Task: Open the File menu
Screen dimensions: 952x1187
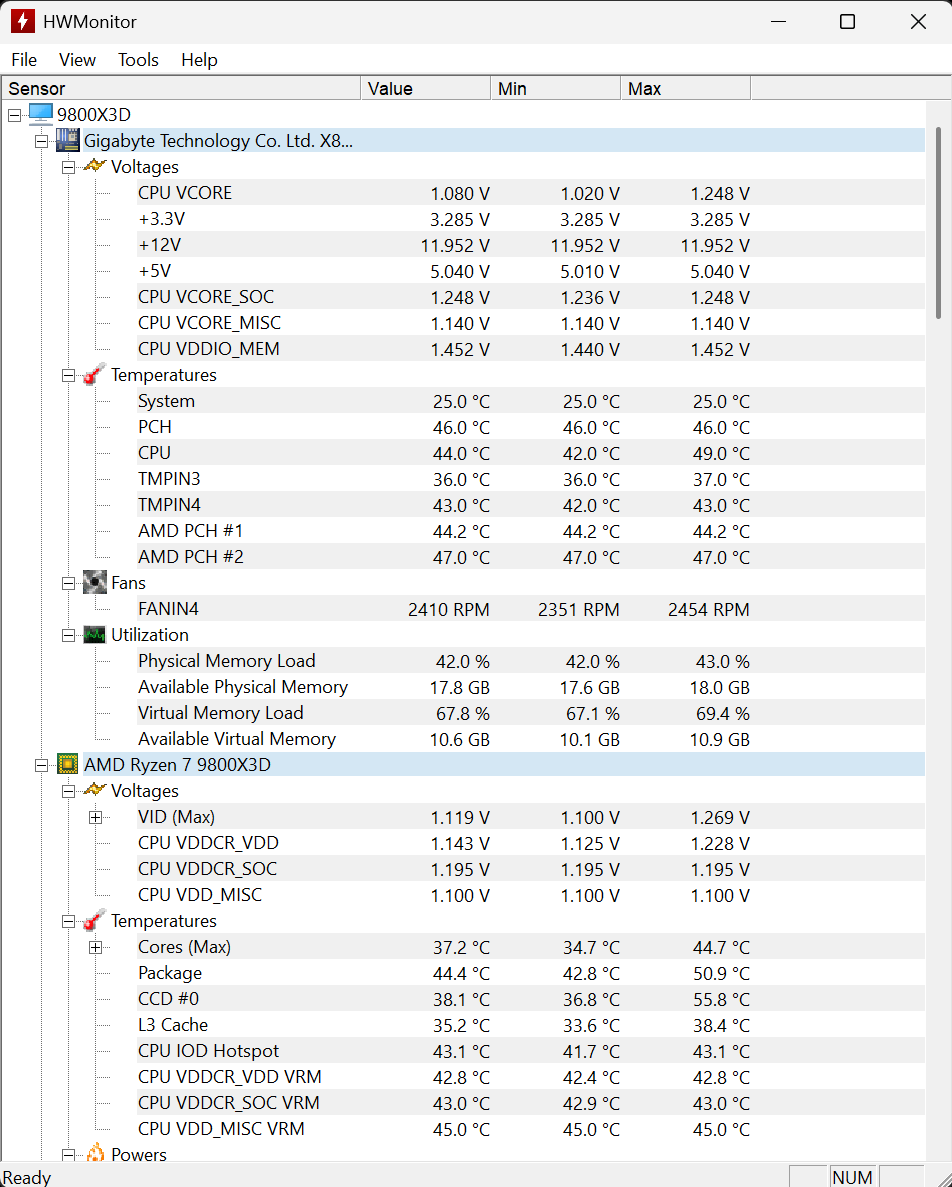Action: [x=24, y=60]
